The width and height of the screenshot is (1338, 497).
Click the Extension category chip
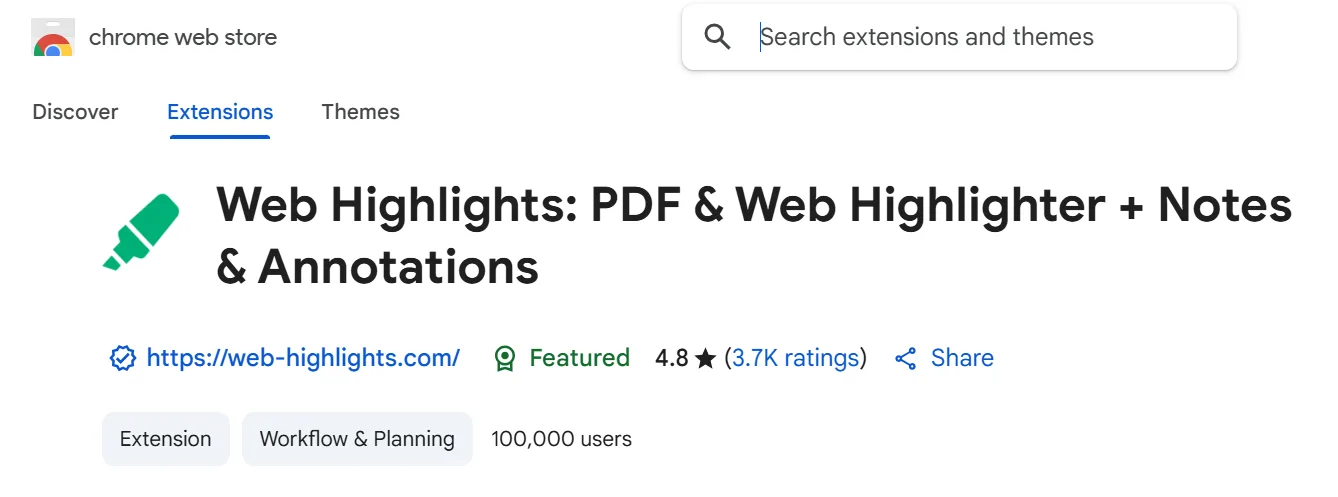(x=166, y=439)
